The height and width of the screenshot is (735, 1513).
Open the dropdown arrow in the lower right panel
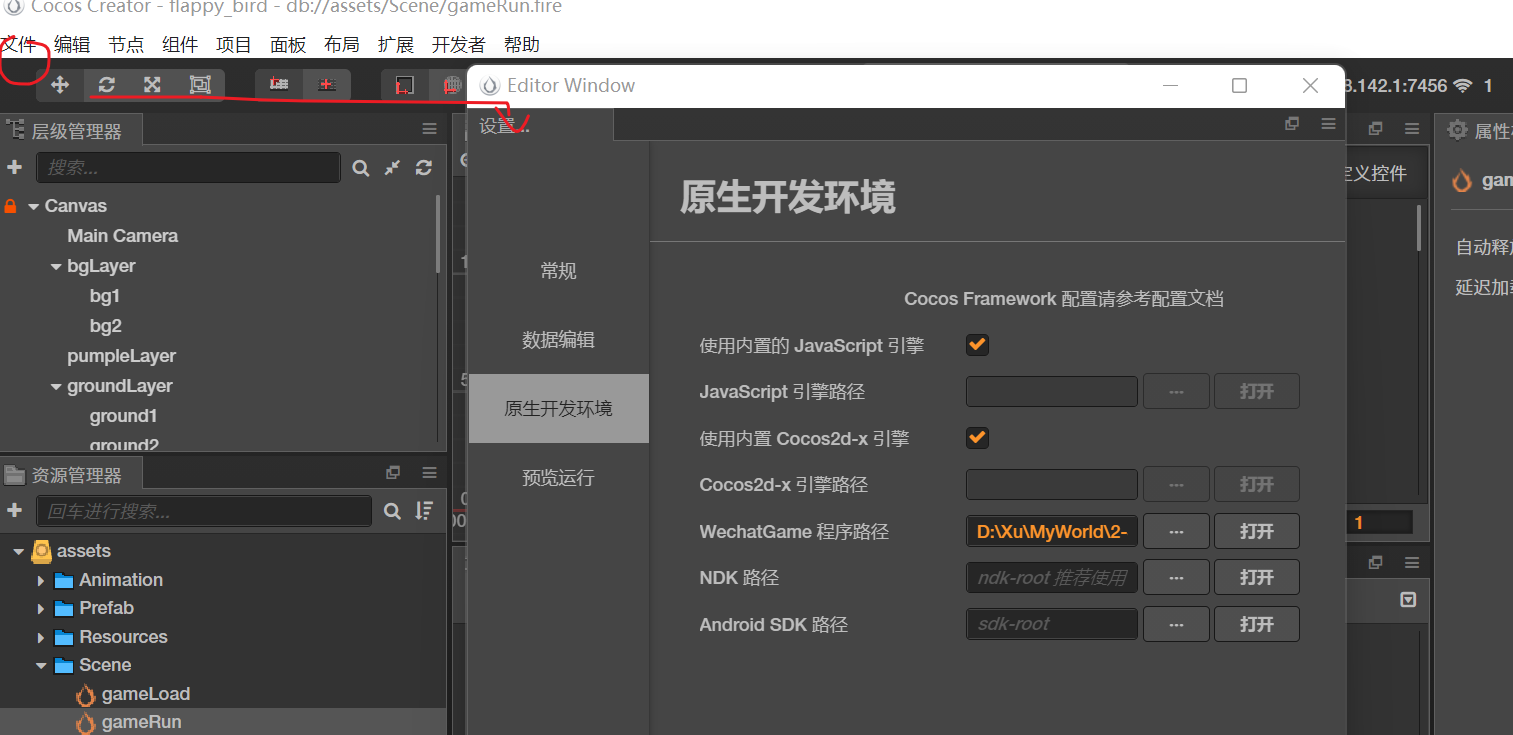coord(1408,600)
